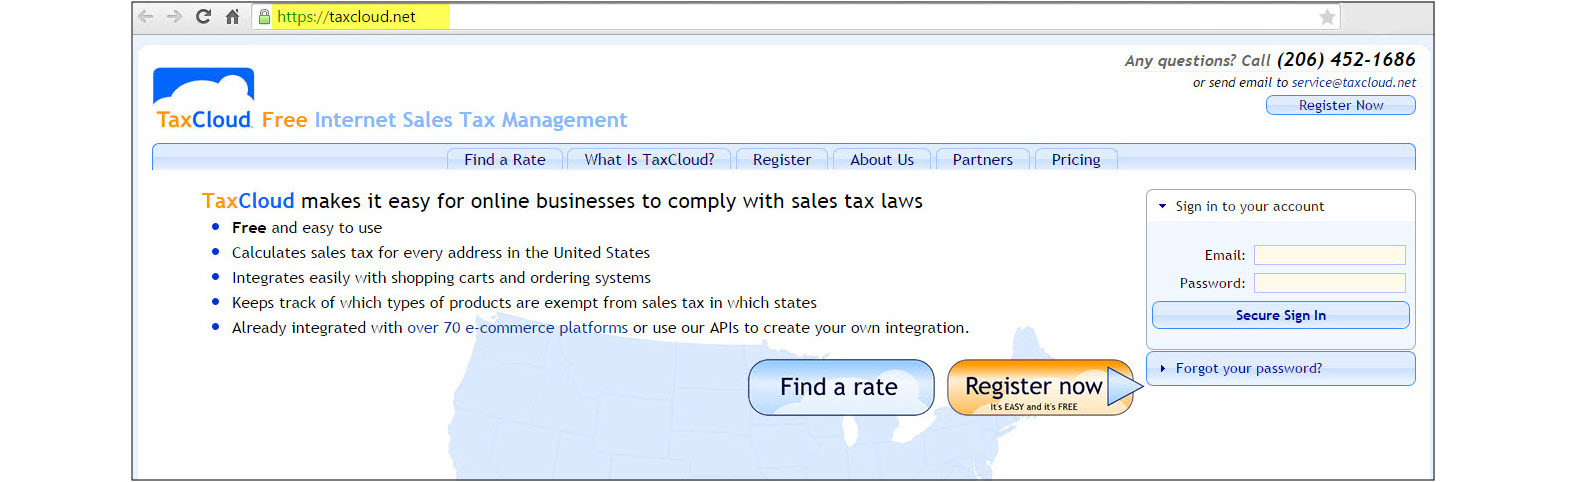The height and width of the screenshot is (482, 1572).
Task: Go forward using the browser forward arrow
Action: [174, 16]
